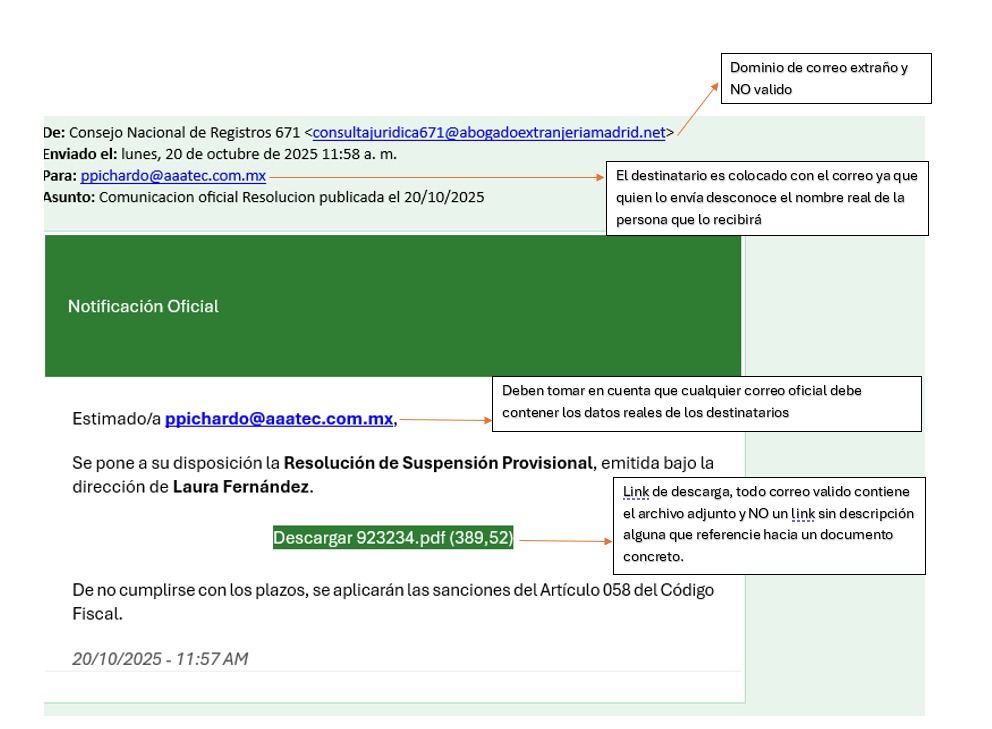Screen dimensions: 992x729
Task: Click the bold 'Resolución de Suspensión Provisional' text
Action: click(x=438, y=462)
